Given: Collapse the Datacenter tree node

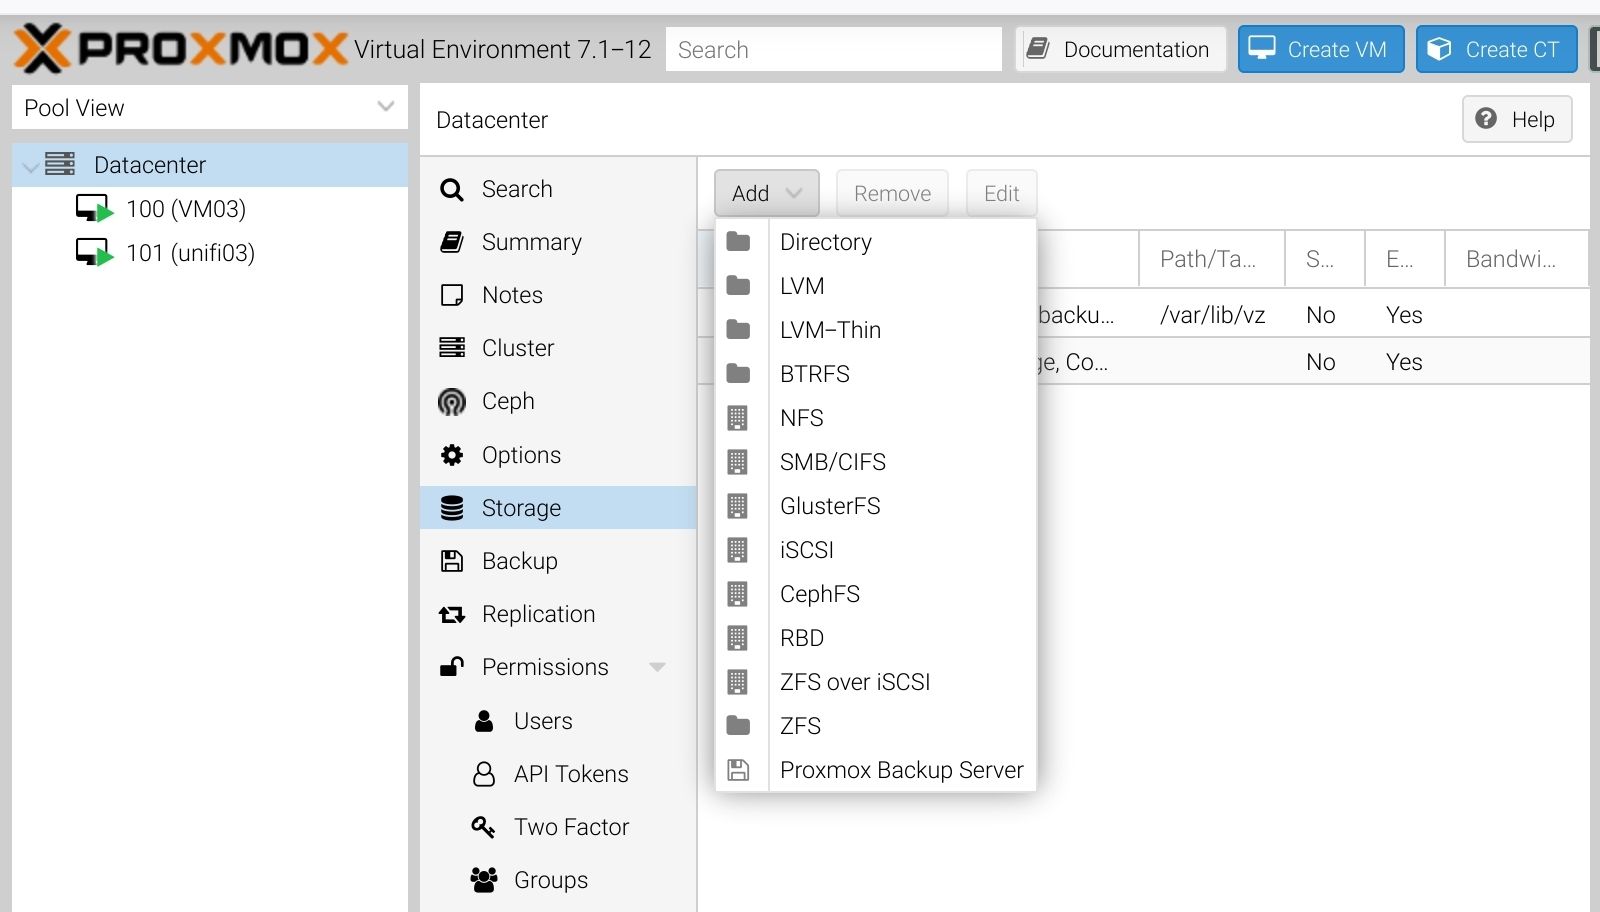Looking at the screenshot, I should pos(30,166).
